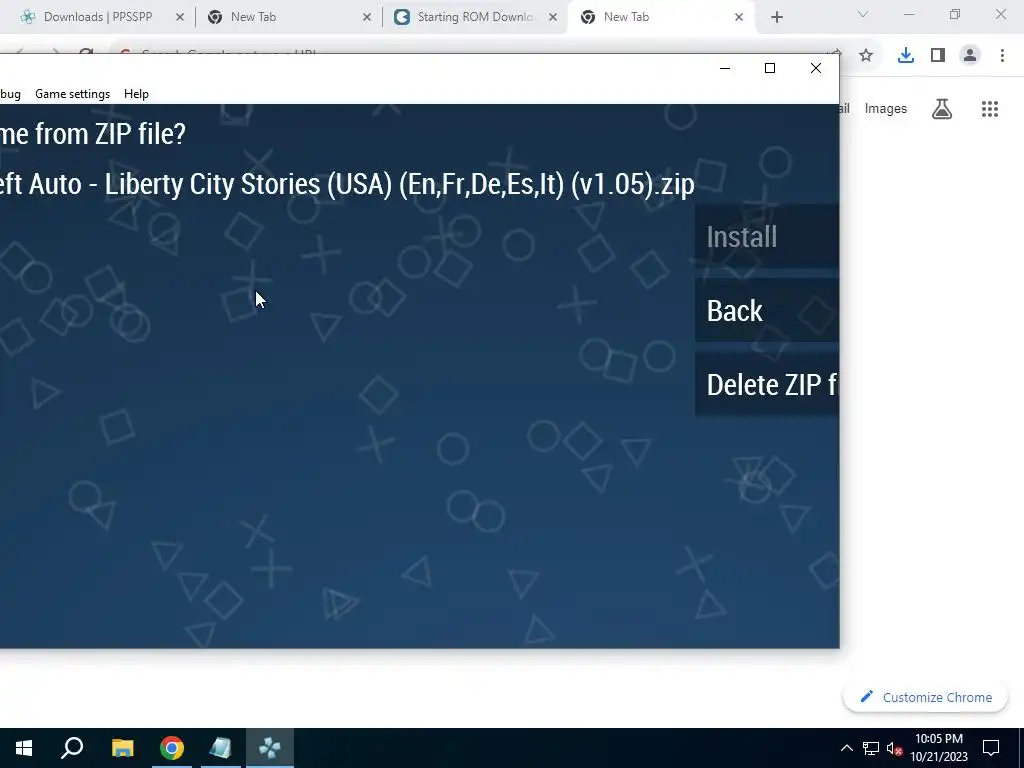The width and height of the screenshot is (1024, 768).
Task: Open the Chrome tab search chevron
Action: click(863, 14)
